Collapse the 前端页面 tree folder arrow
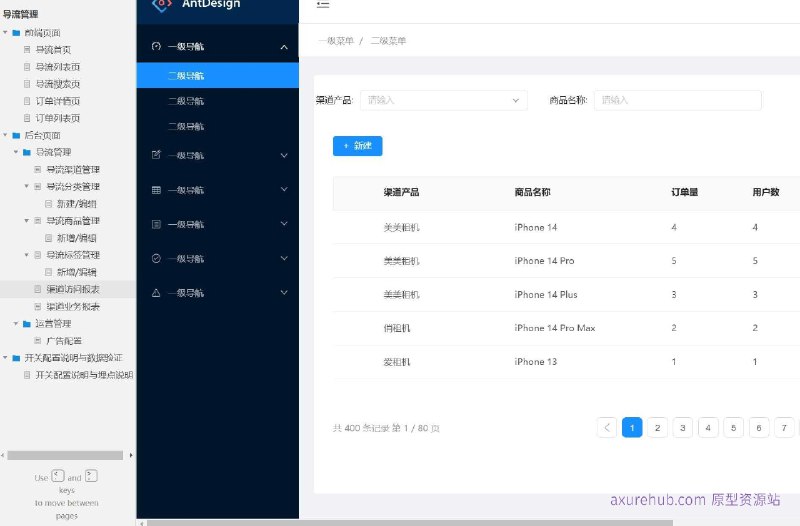This screenshot has height=526, width=800. [x=5, y=33]
